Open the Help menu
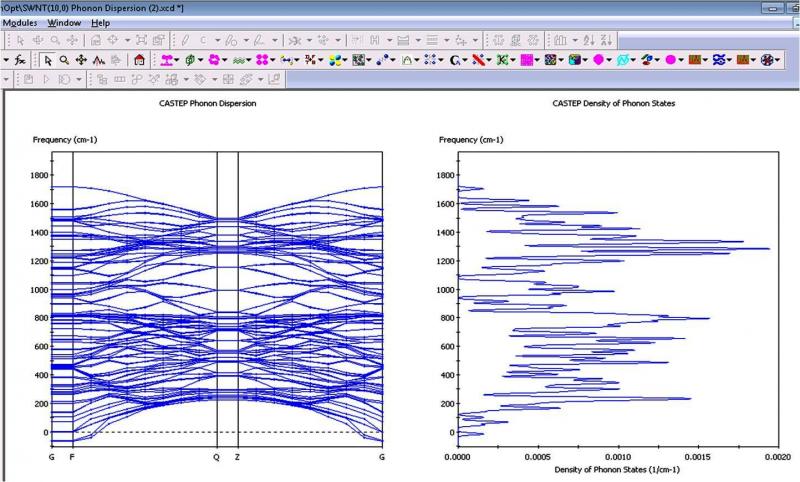This screenshot has height=482, width=800. pyautogui.click(x=101, y=23)
